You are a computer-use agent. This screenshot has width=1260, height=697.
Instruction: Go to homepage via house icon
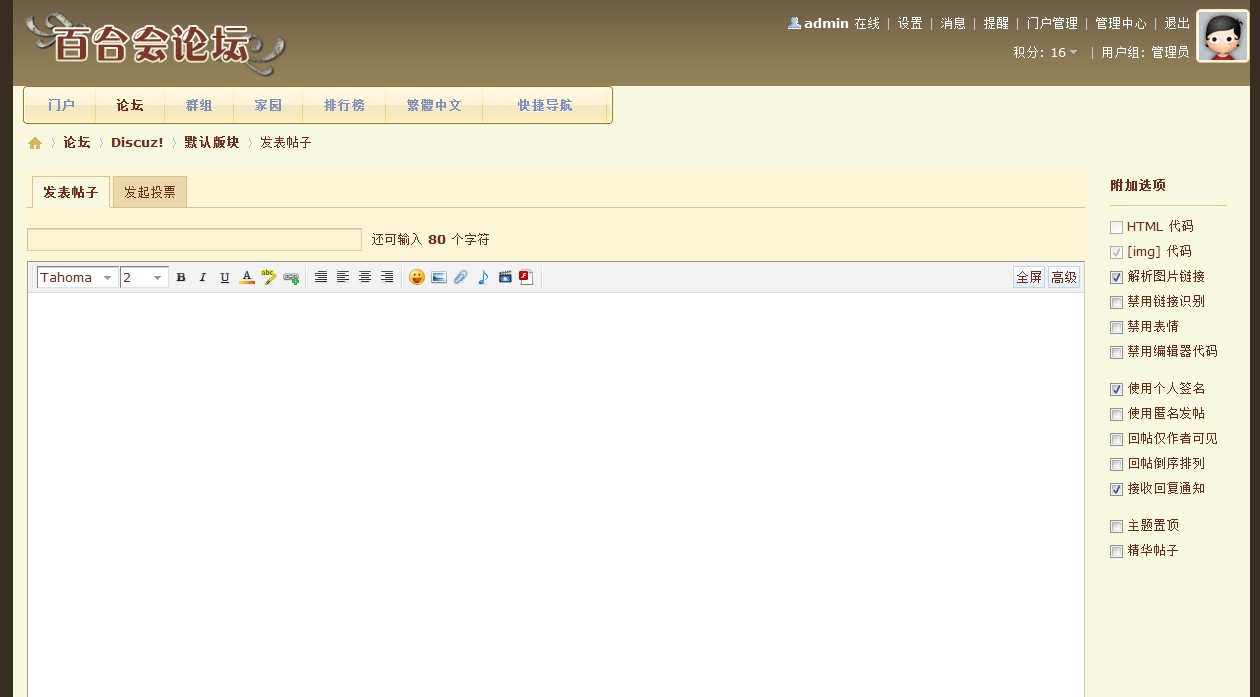click(35, 143)
